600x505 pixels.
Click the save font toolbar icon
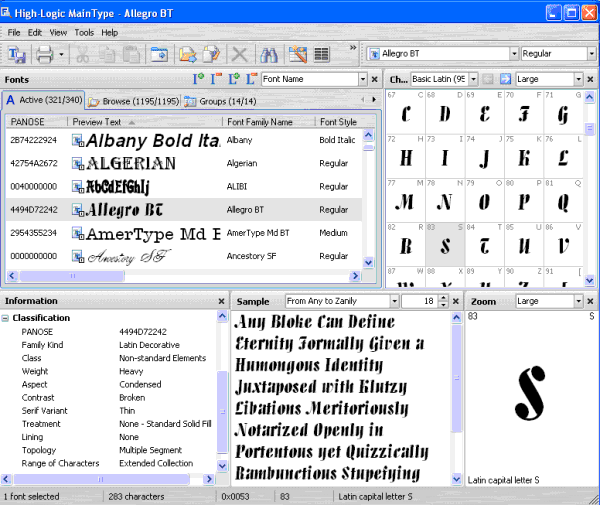(17, 55)
